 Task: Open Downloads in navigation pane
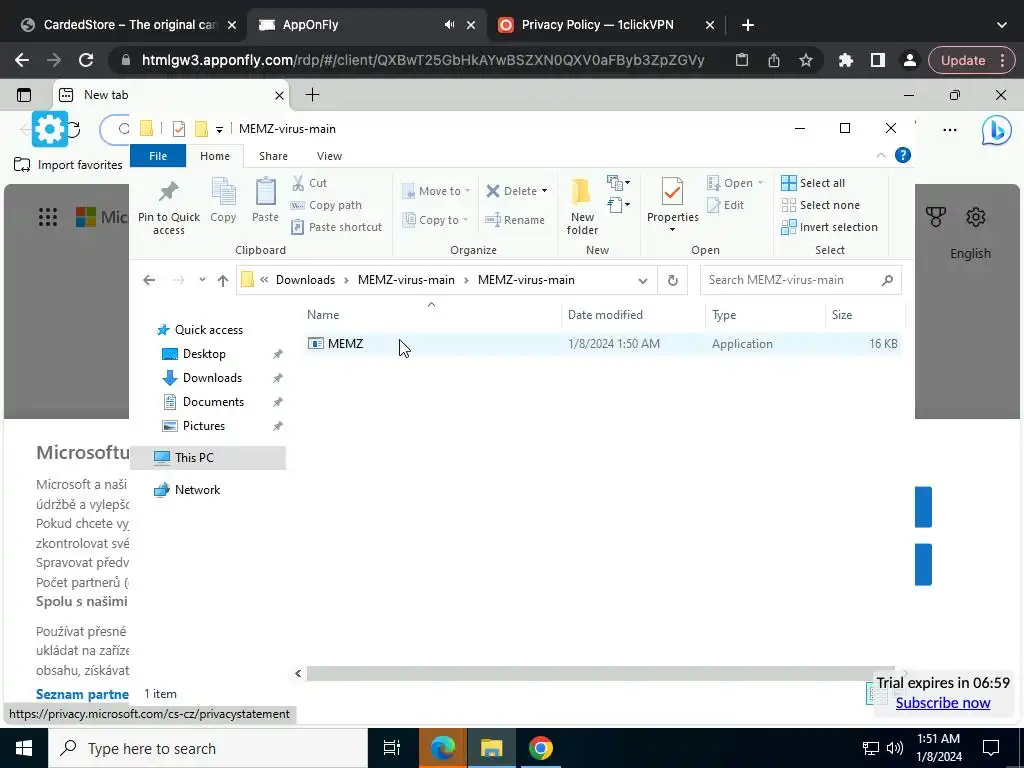pos(212,377)
